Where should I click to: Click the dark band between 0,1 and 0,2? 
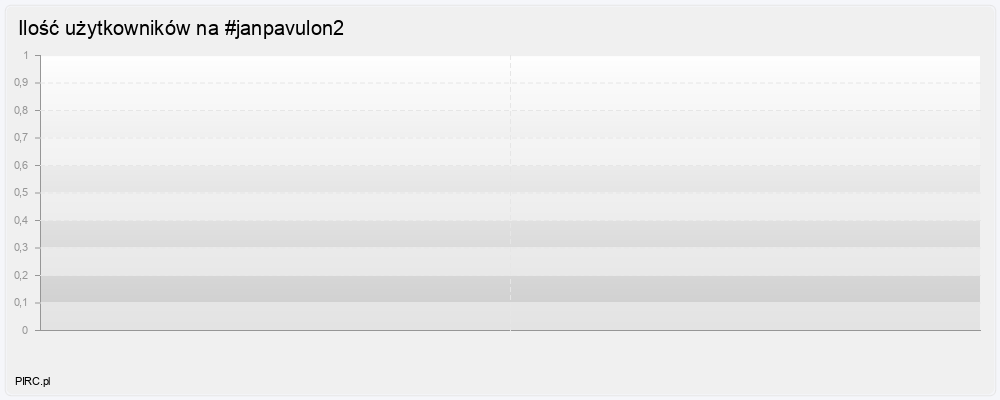point(510,289)
